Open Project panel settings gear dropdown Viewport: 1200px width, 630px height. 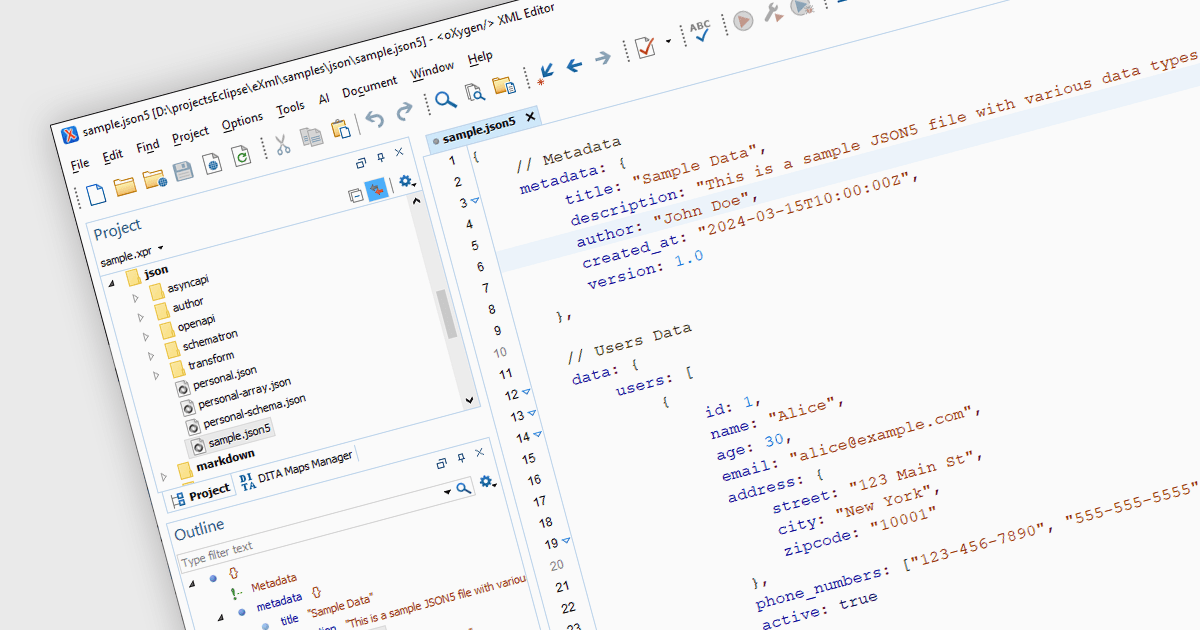(407, 182)
